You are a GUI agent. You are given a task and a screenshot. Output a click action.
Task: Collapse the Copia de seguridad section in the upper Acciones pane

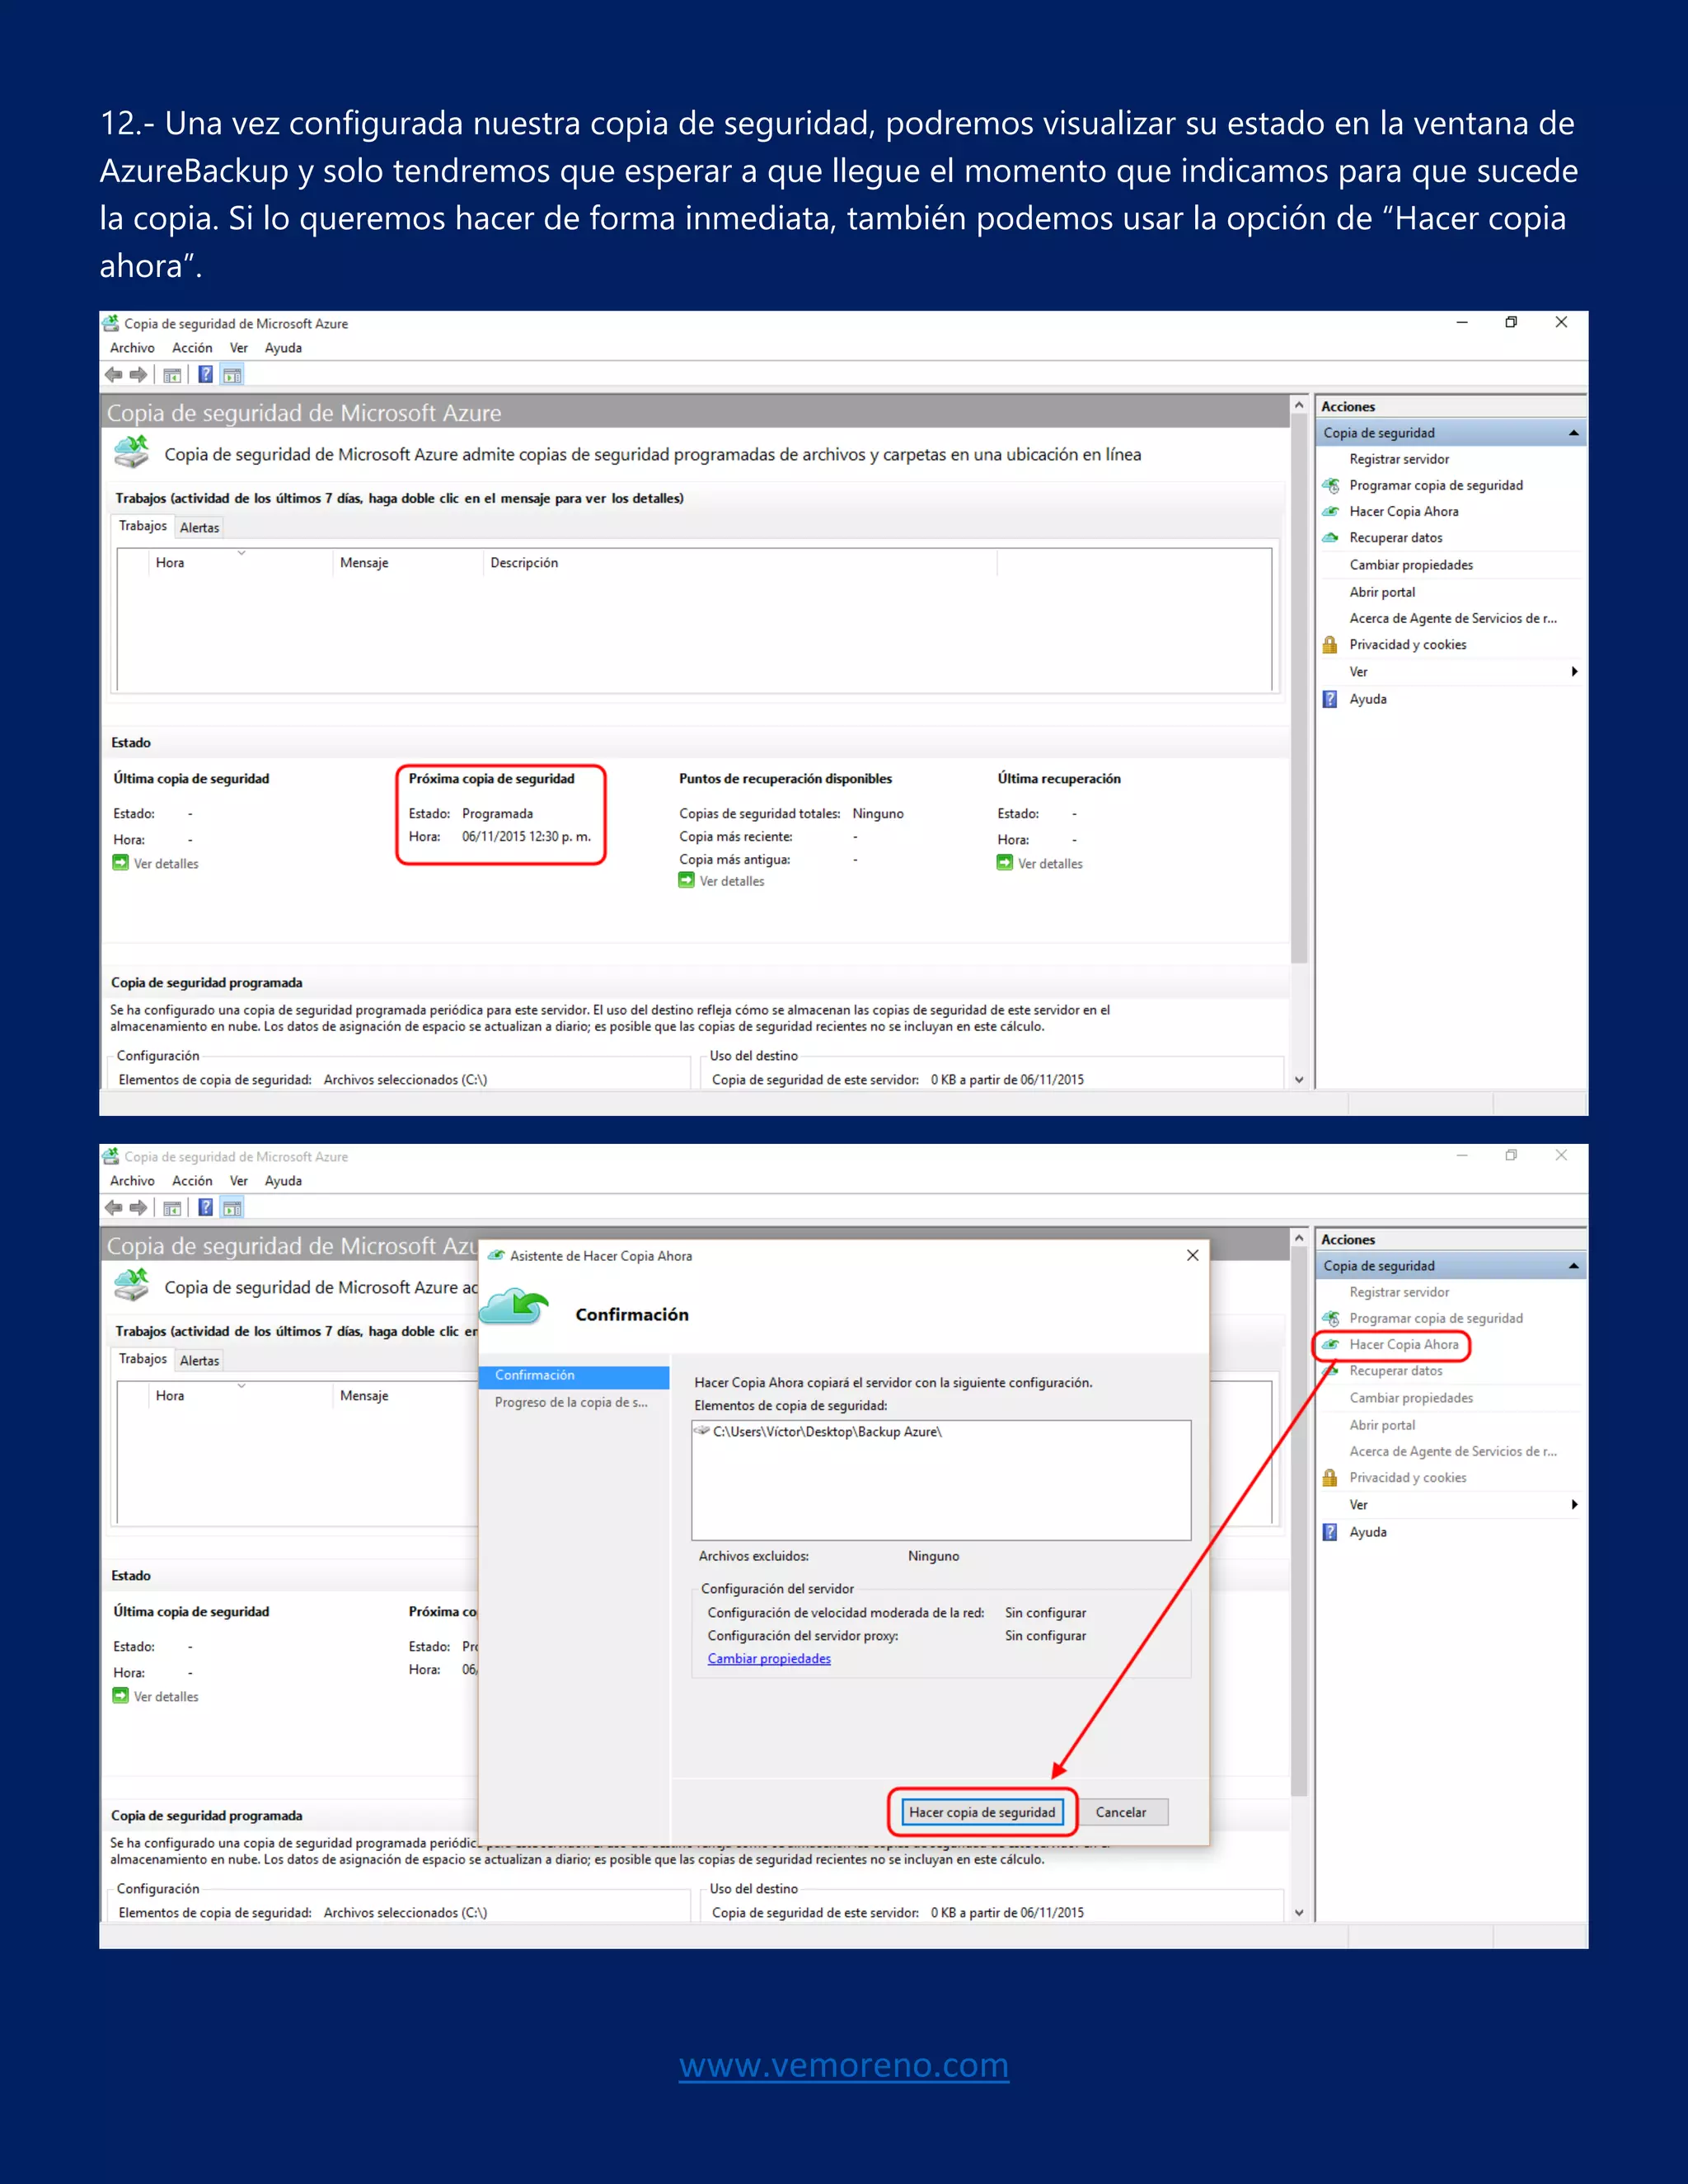coord(1573,433)
